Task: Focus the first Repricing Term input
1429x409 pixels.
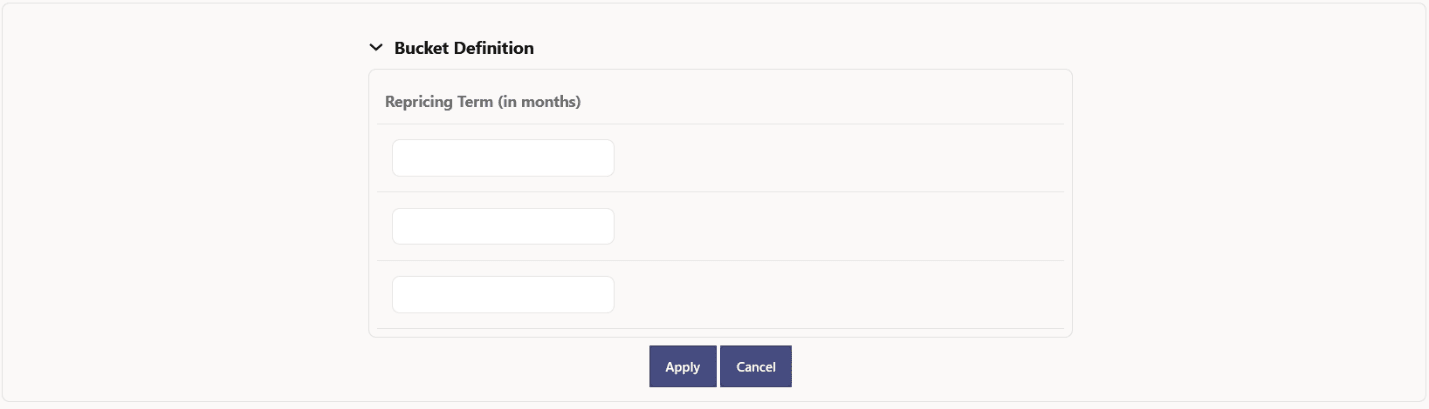Action: click(x=503, y=158)
